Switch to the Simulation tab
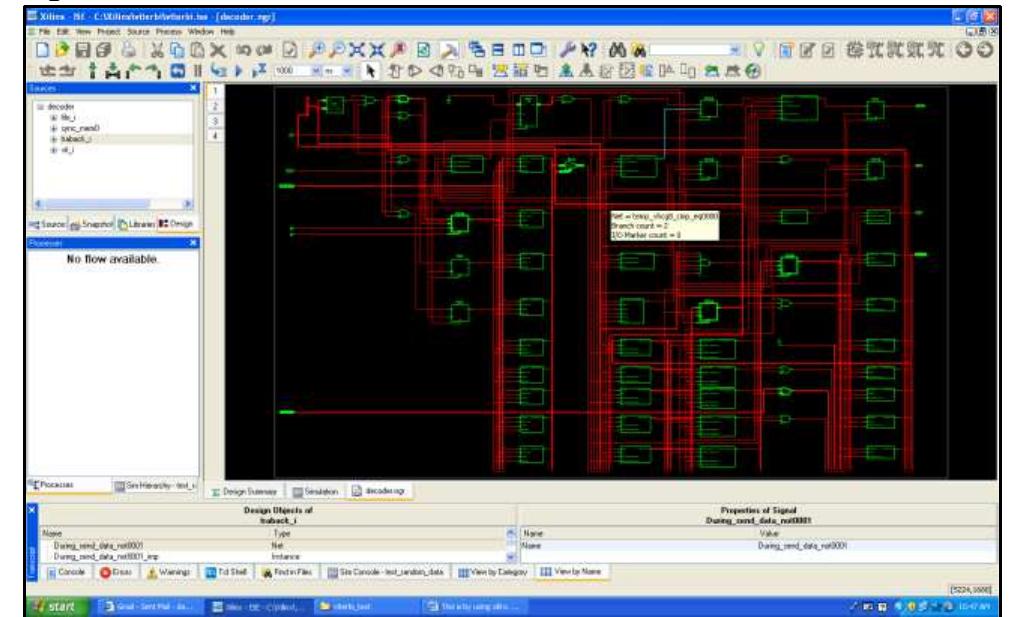Image resolution: width=1013 pixels, height=617 pixels. 315,492
